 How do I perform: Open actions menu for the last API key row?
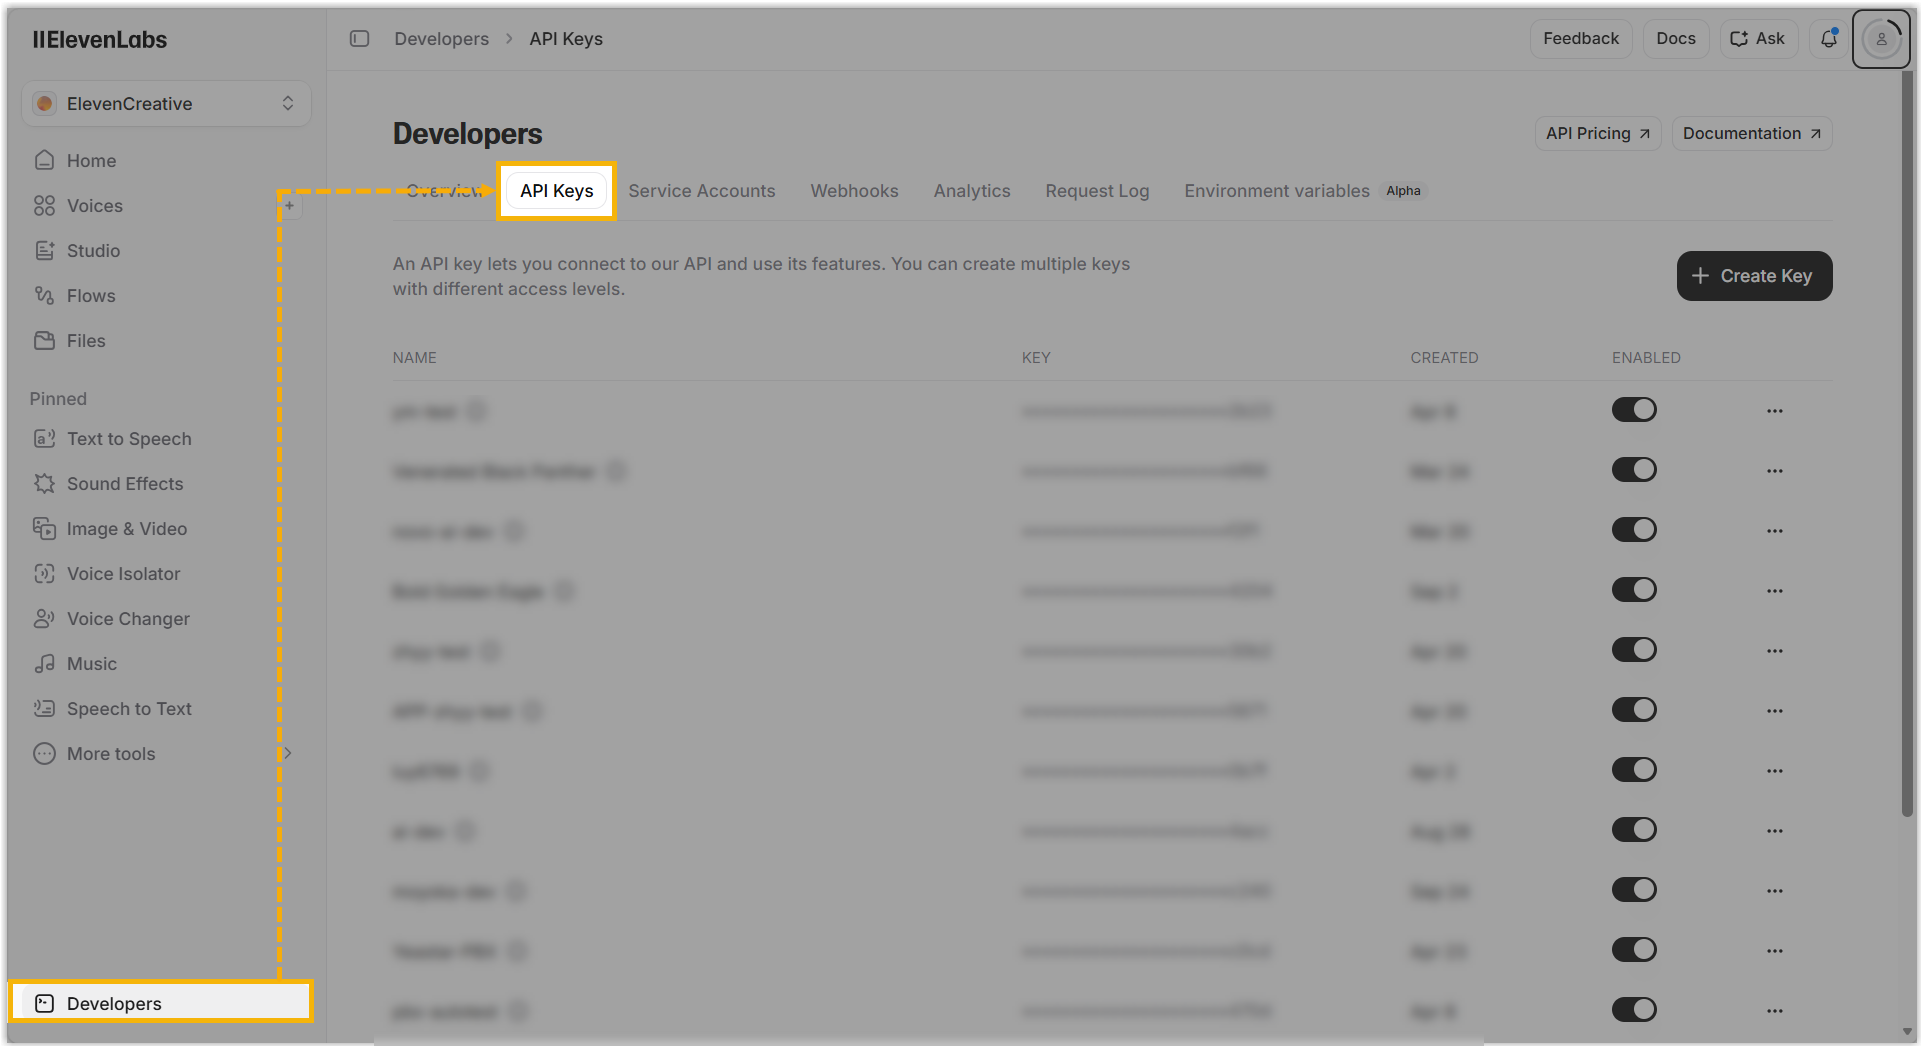click(1774, 1010)
